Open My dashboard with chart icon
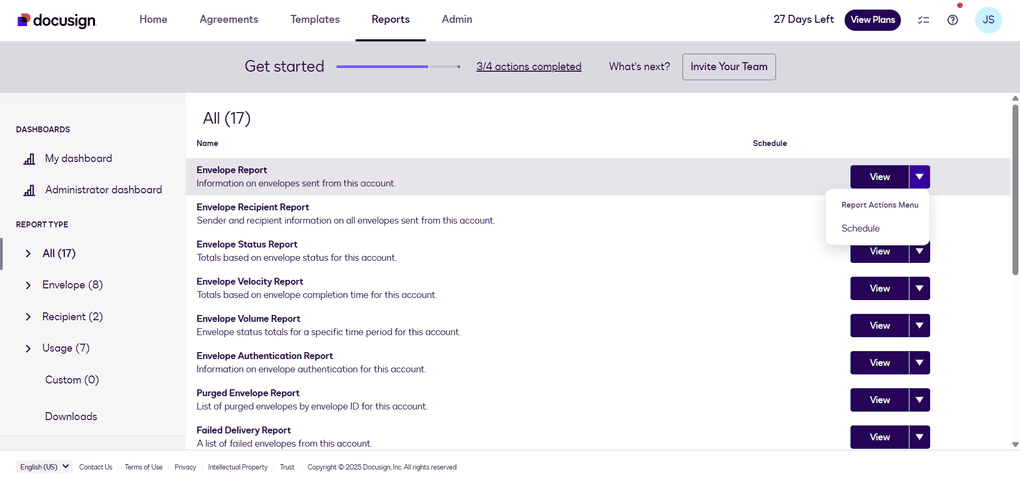Viewport: 1020px width, 478px height. click(x=77, y=159)
